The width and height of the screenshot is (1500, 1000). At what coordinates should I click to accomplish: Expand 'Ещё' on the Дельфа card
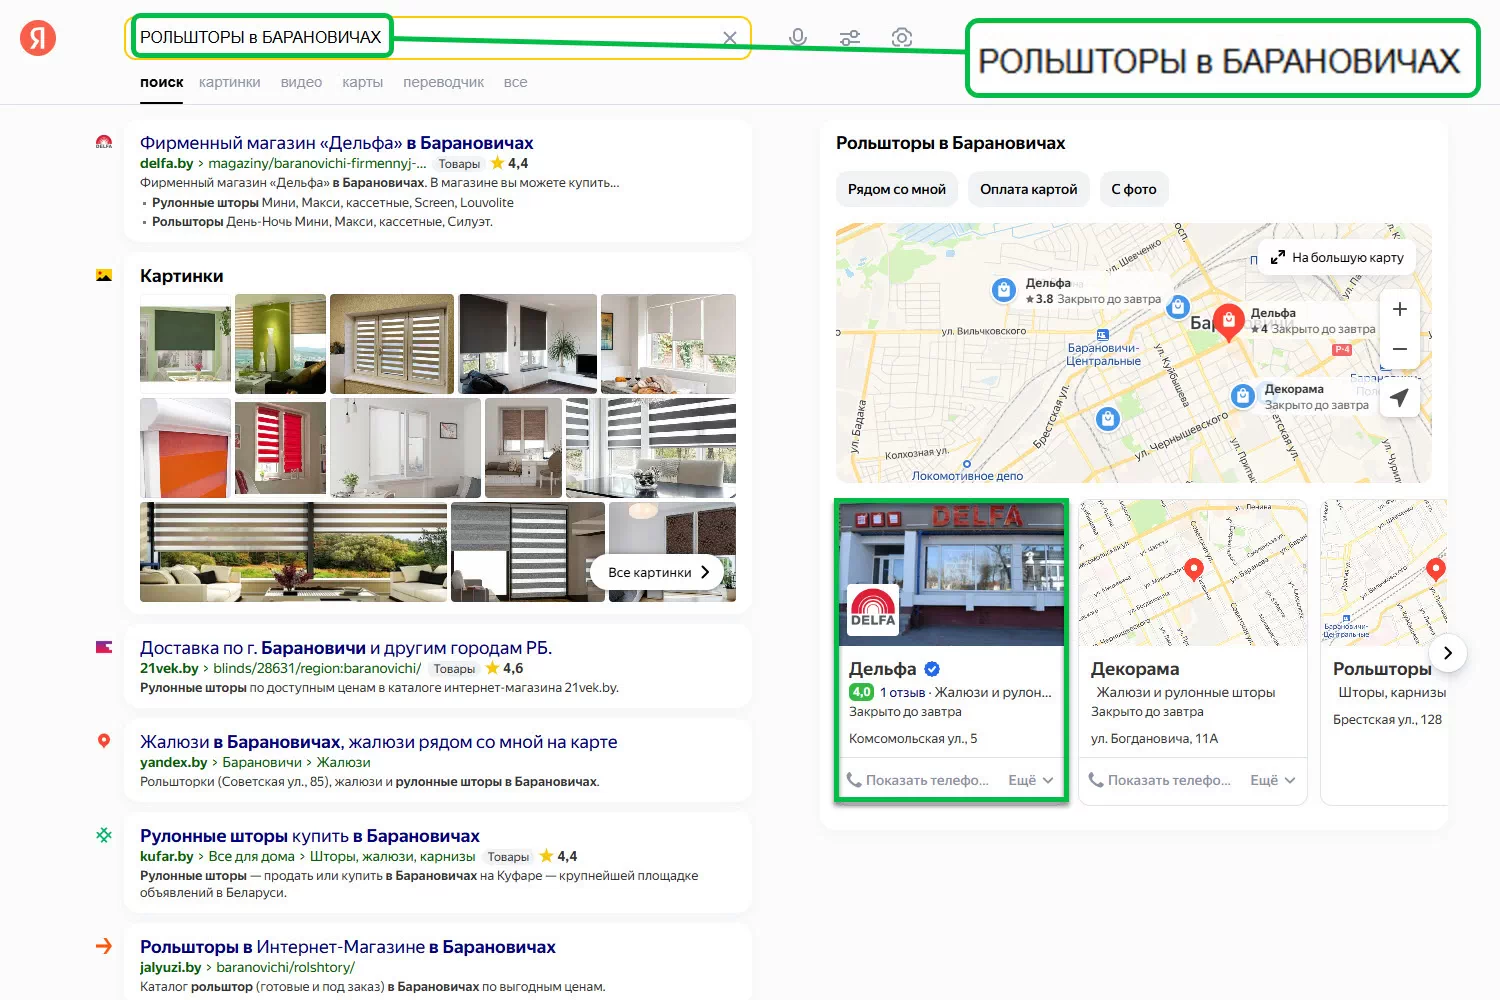(1031, 780)
